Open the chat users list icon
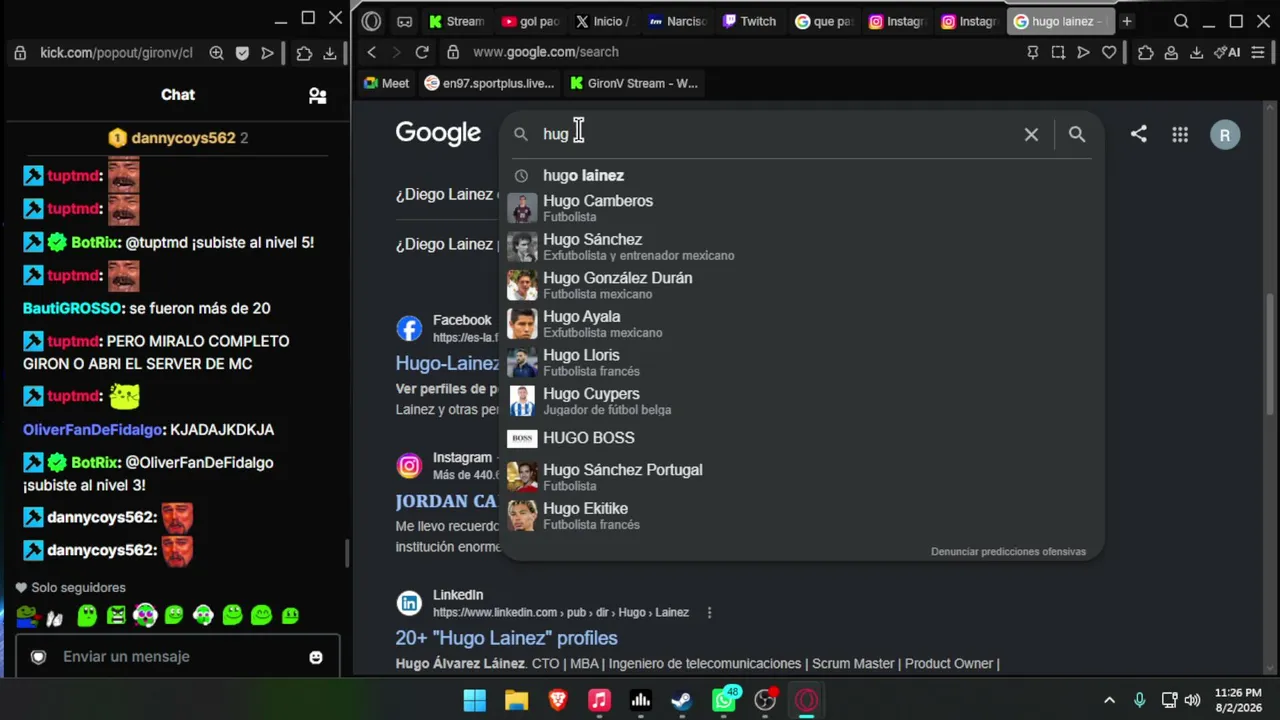The image size is (1280, 720). pyautogui.click(x=317, y=95)
